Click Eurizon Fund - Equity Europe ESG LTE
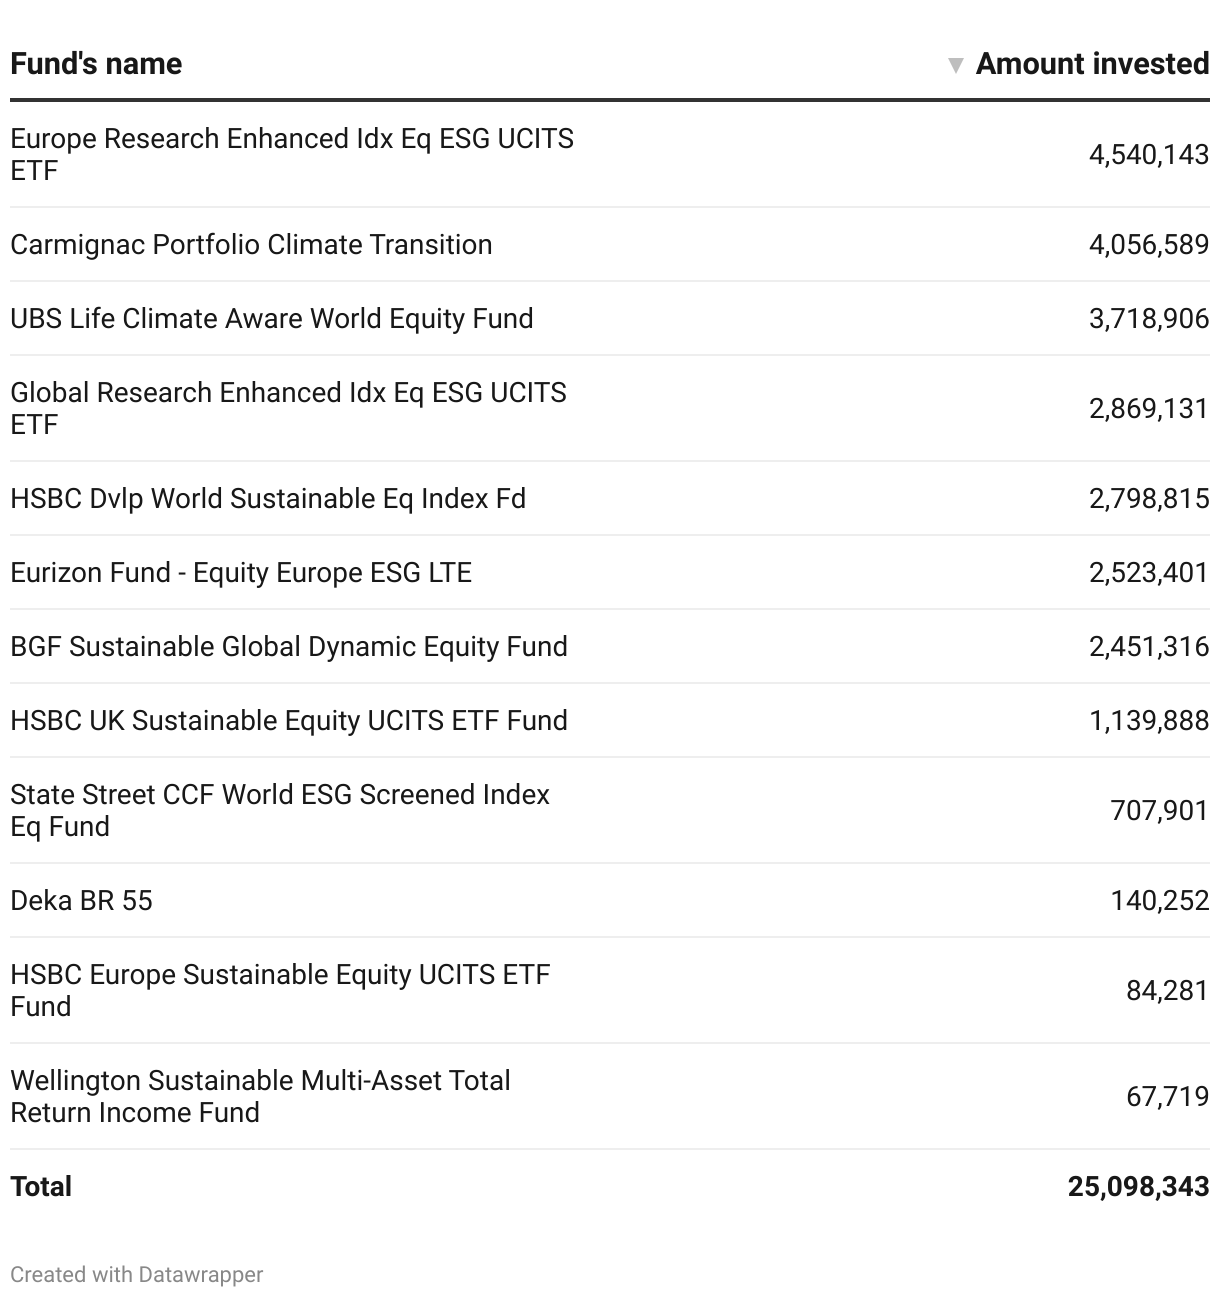Image resolution: width=1220 pixels, height=1298 pixels. click(x=241, y=573)
